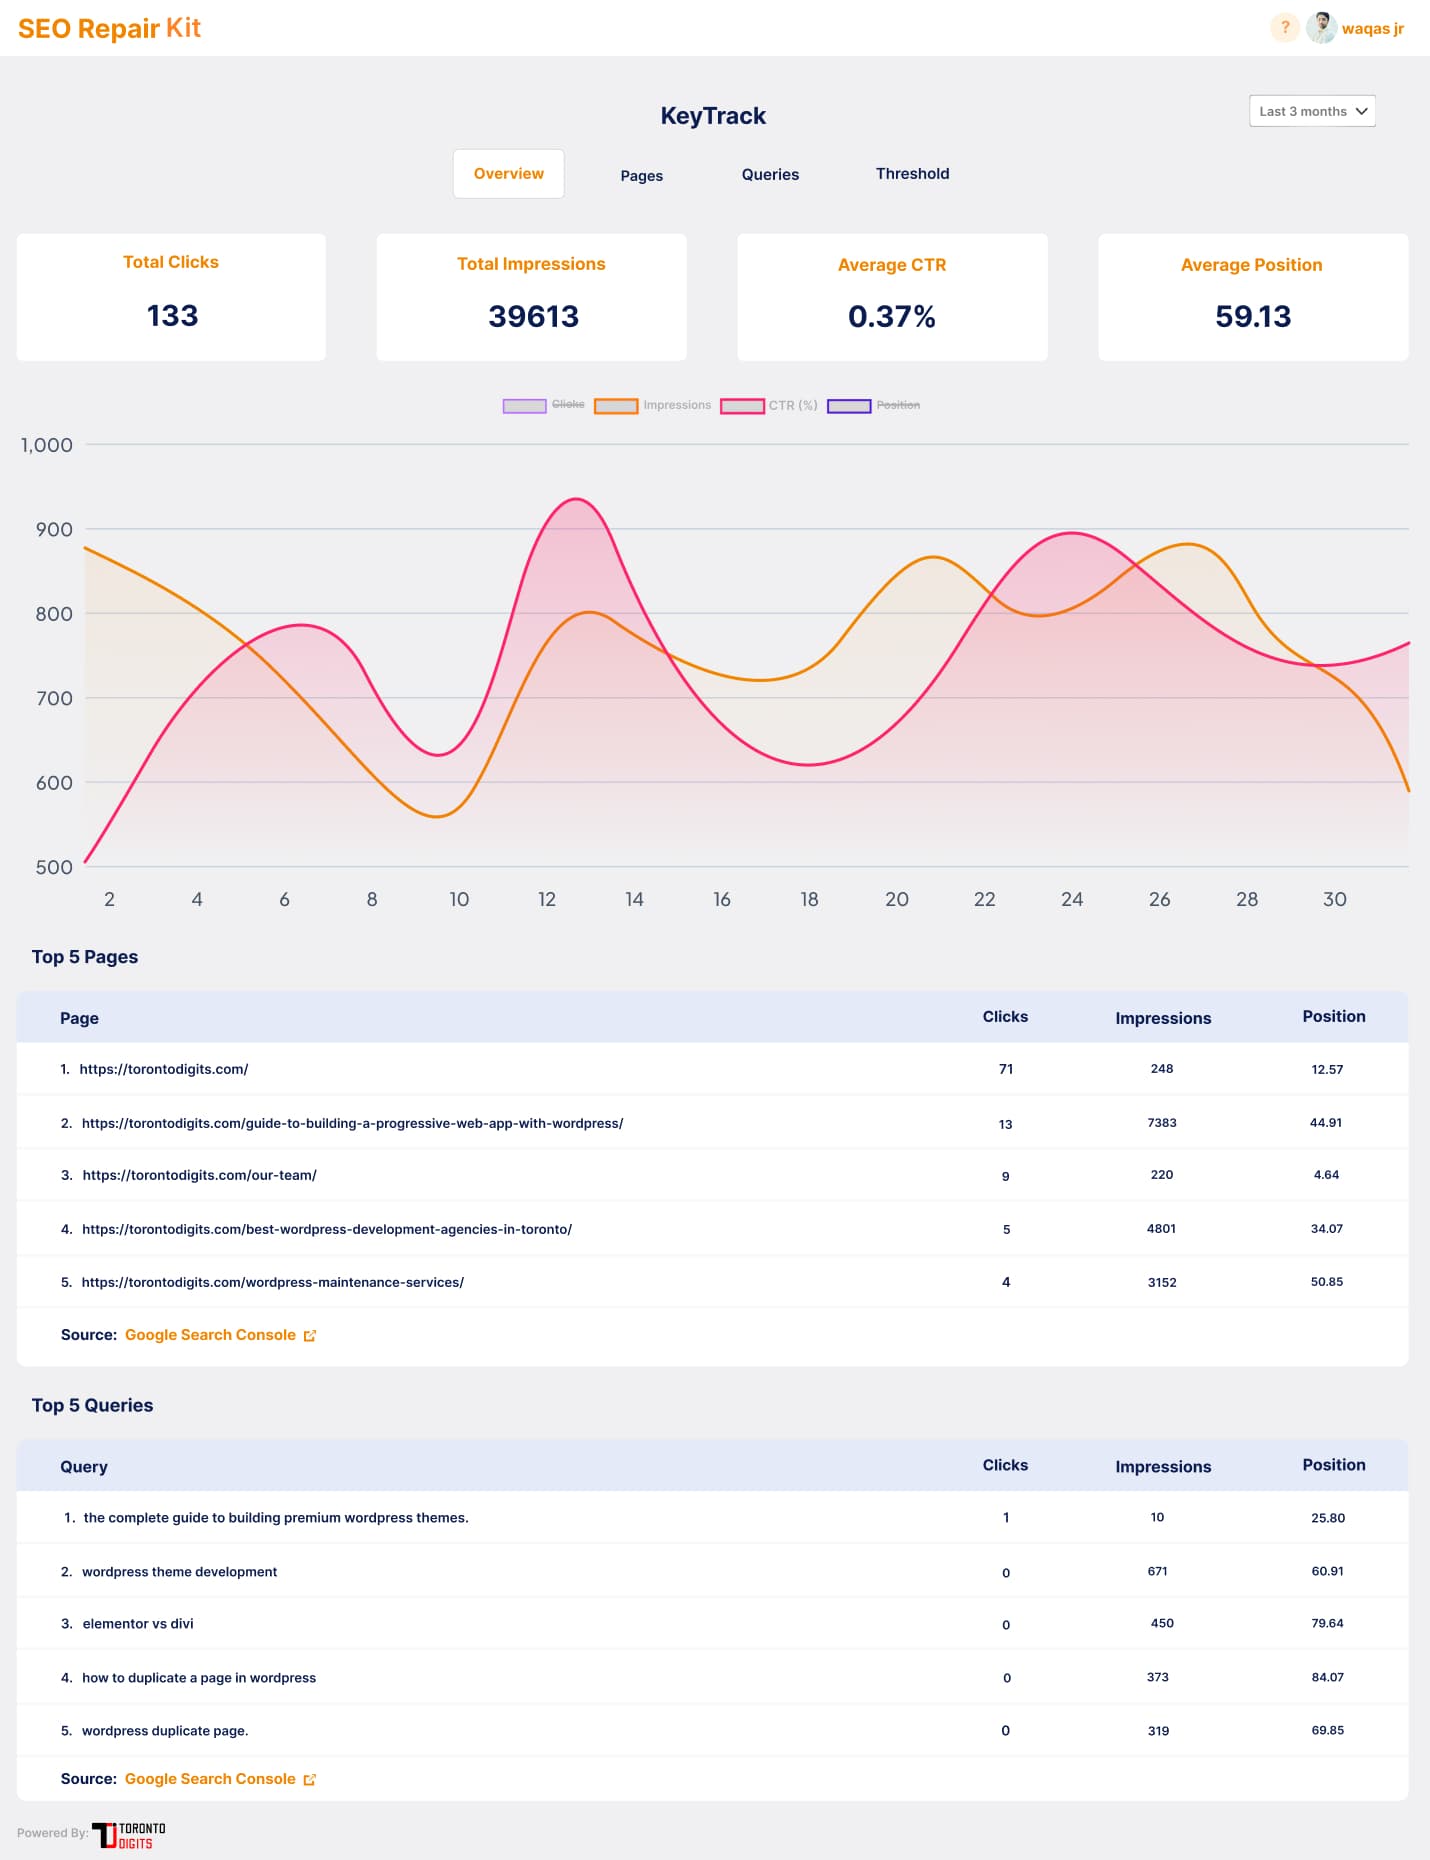
Task: Select the query about building premium wordpress themes
Action: click(x=276, y=1518)
